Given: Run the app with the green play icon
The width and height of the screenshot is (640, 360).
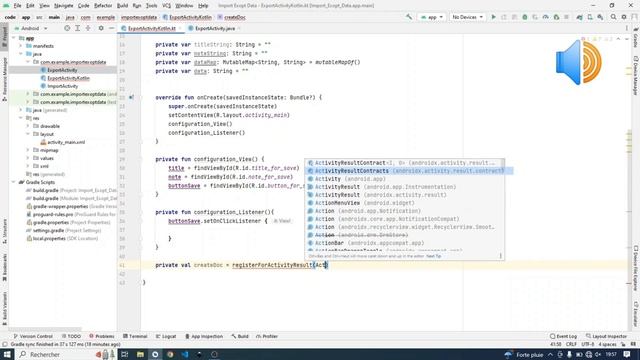Looking at the screenshot, I should [x=493, y=17].
